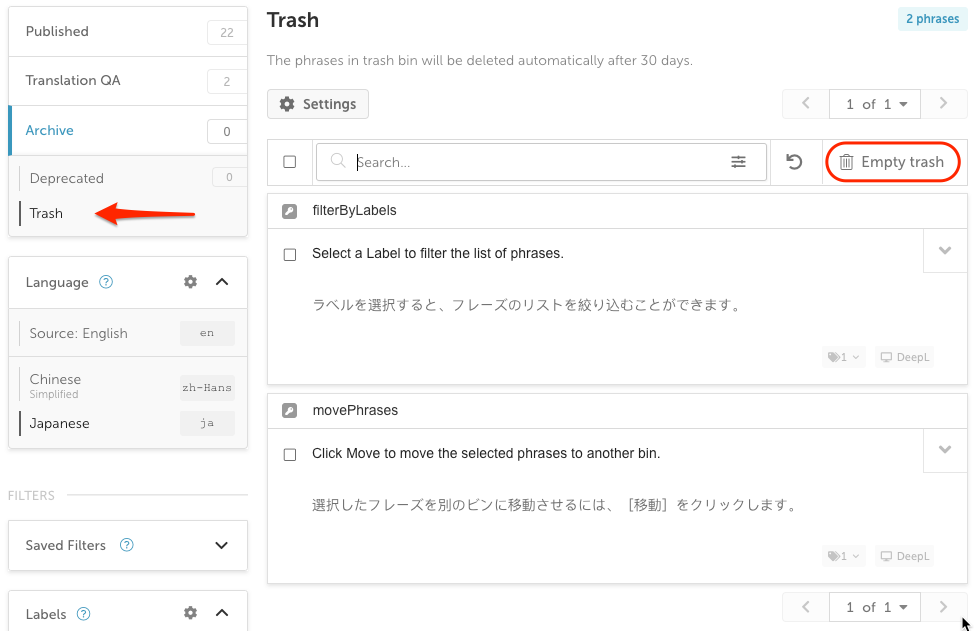This screenshot has height=631, width=979.
Task: Click the Labels gear settings icon
Action: (190, 613)
